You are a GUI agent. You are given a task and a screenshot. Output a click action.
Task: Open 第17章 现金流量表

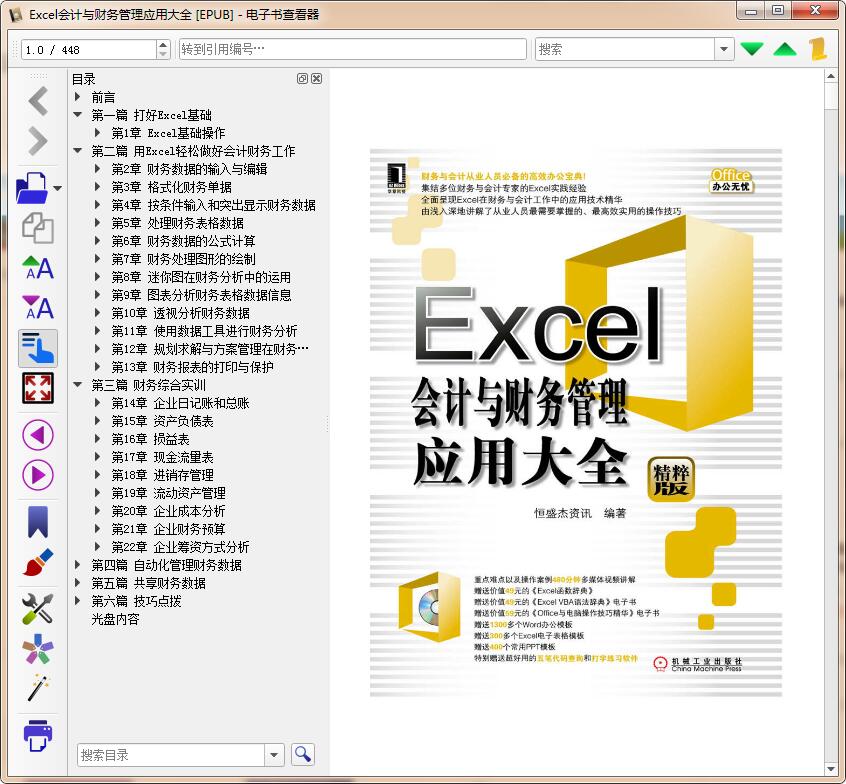click(x=162, y=457)
